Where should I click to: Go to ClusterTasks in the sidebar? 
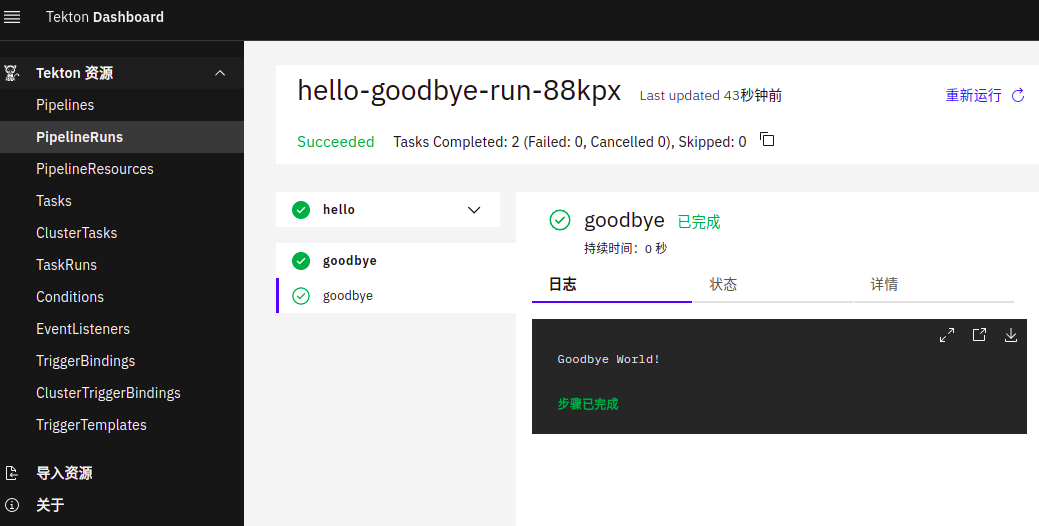click(x=122, y=233)
